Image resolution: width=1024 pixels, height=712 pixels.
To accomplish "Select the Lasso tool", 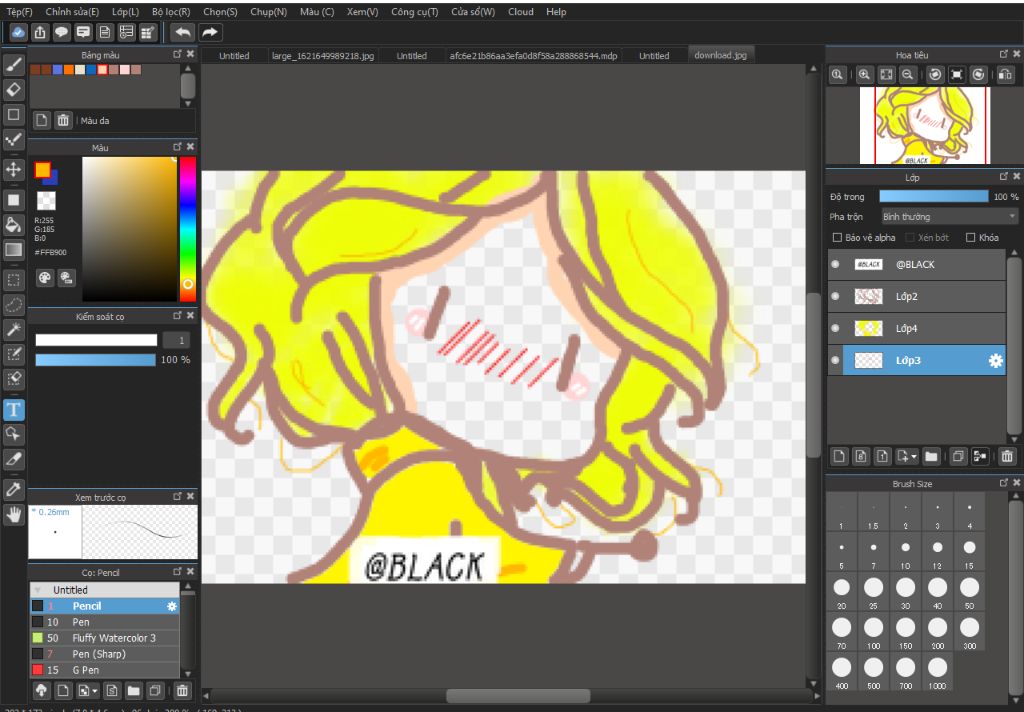I will click(14, 305).
